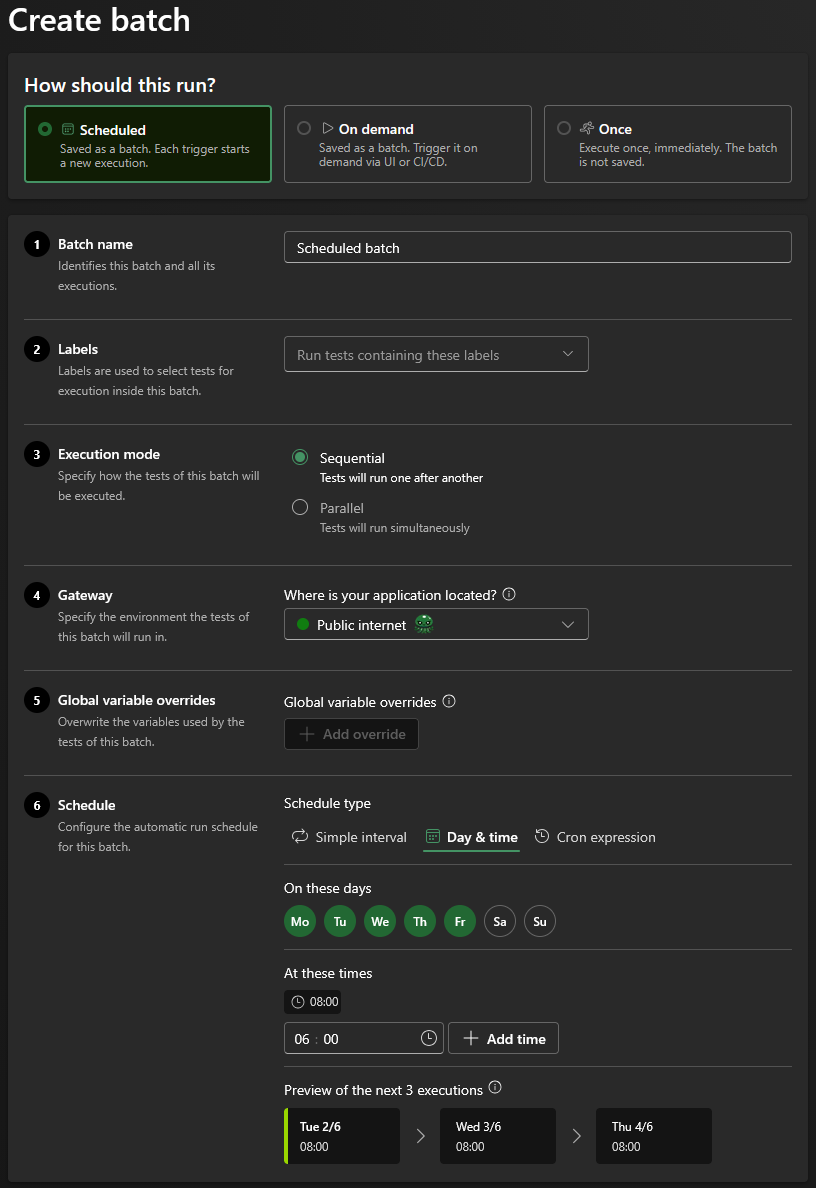Click the Scheduled calendar icon

(x=67, y=130)
